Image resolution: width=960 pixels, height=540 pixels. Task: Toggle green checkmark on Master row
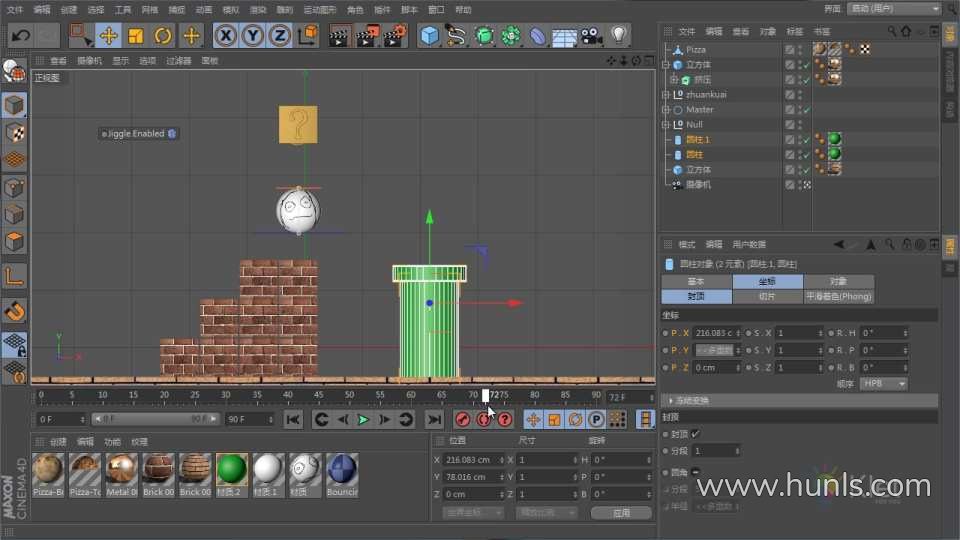tap(806, 110)
